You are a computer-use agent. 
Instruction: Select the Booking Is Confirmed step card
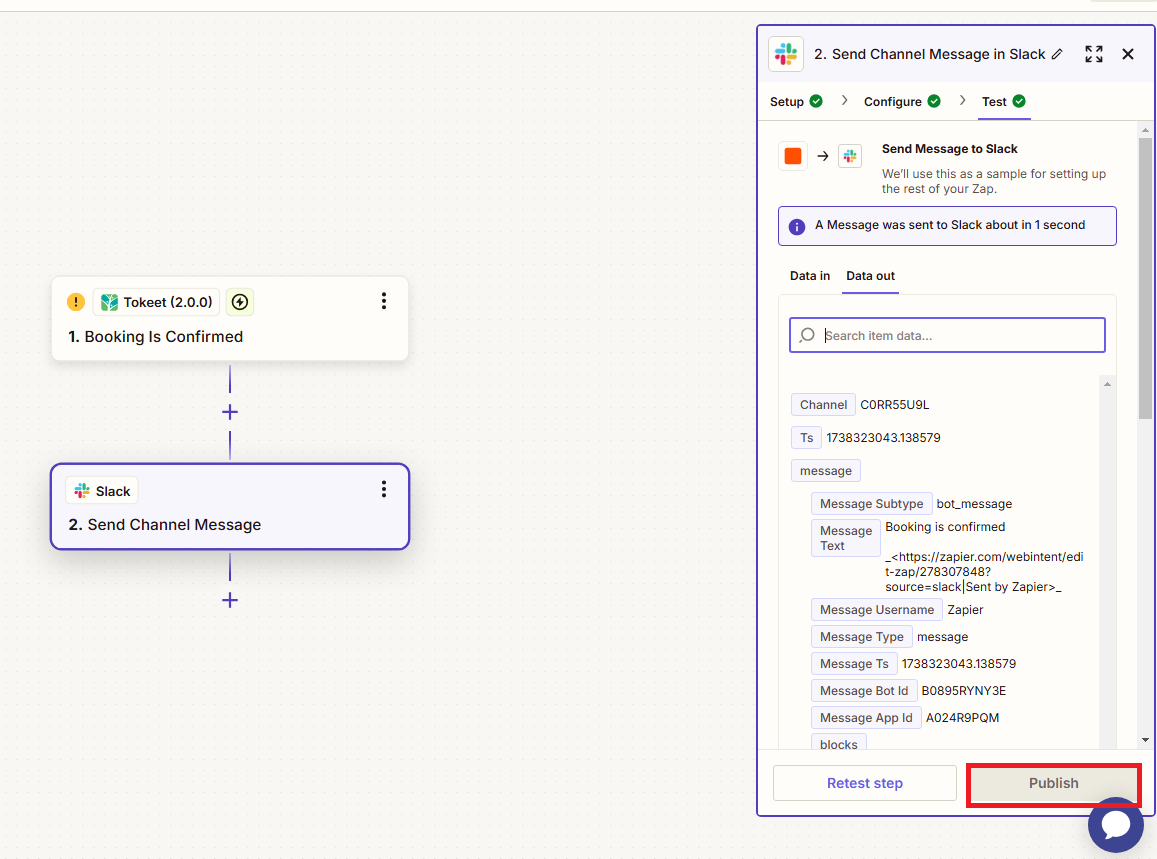tap(229, 319)
